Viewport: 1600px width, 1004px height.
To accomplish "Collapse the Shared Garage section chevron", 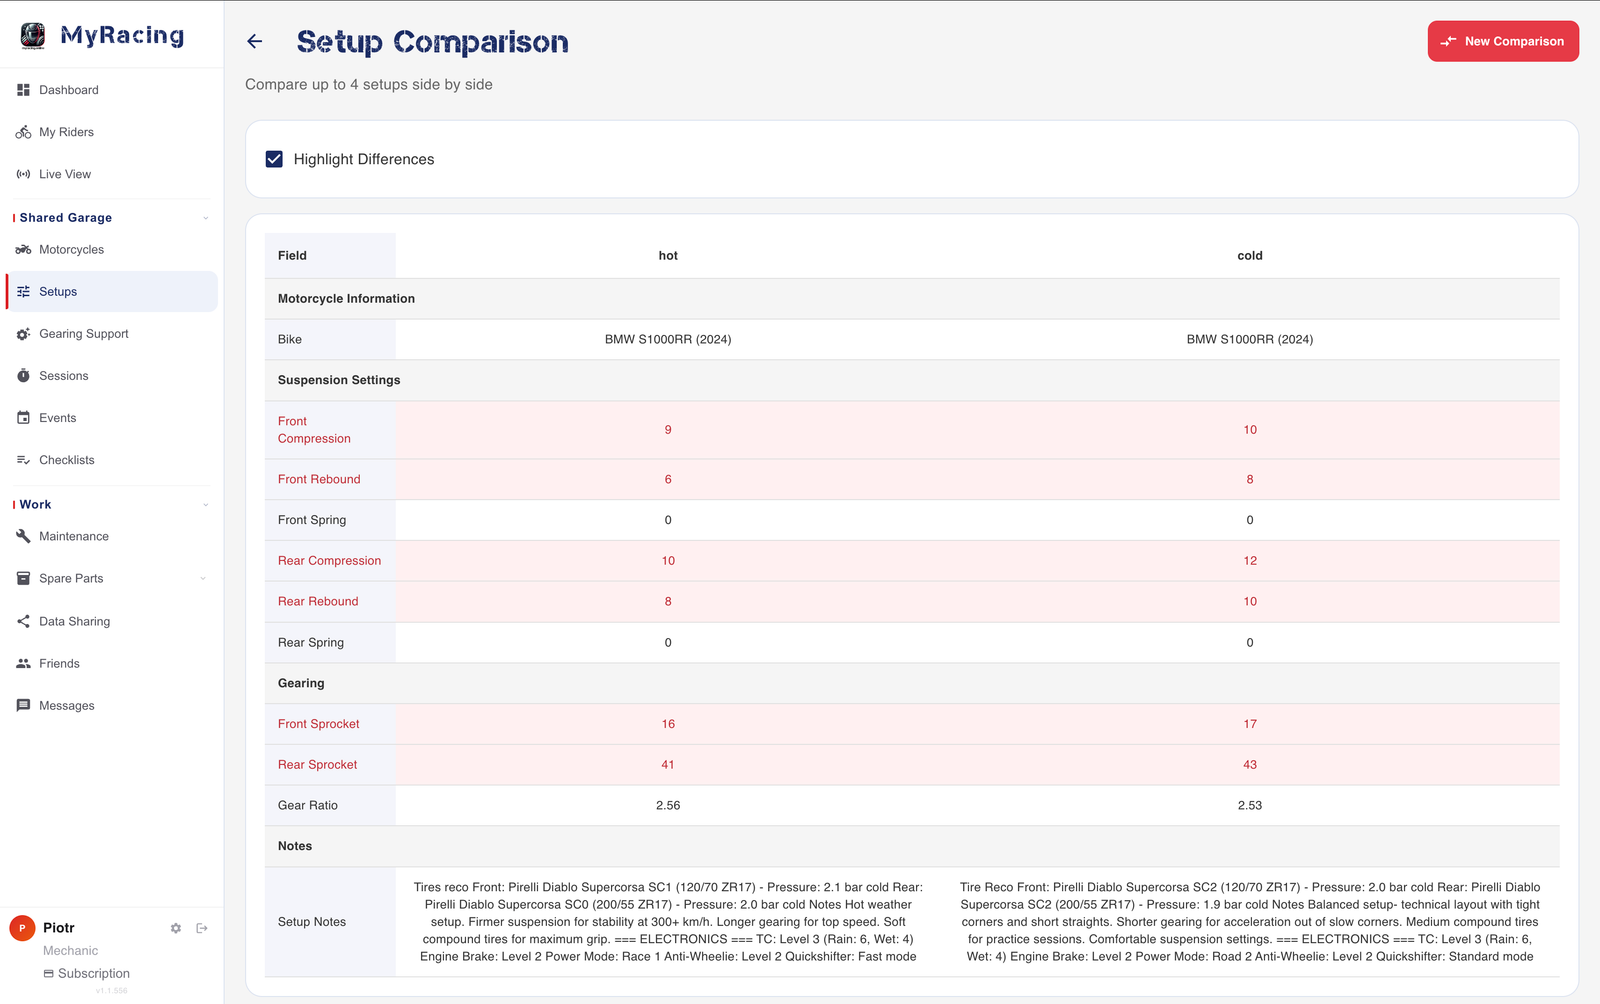I will (x=206, y=218).
